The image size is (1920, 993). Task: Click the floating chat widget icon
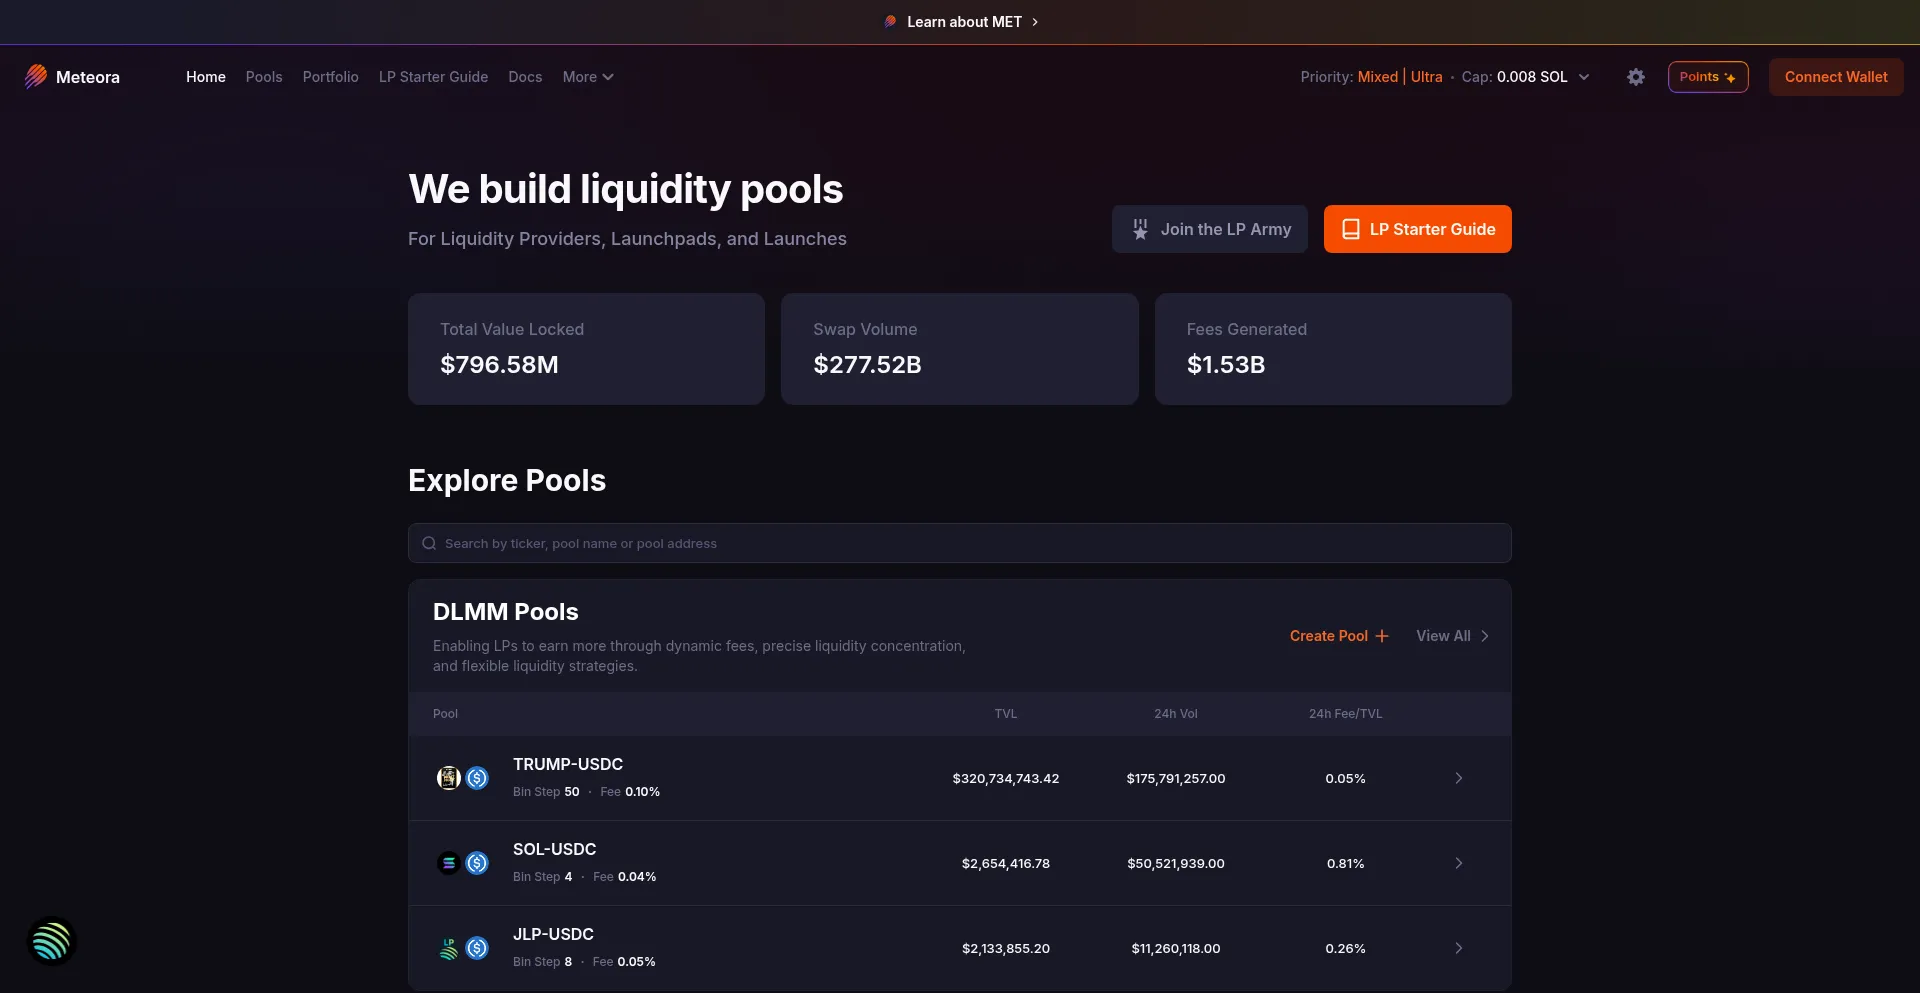click(x=51, y=941)
